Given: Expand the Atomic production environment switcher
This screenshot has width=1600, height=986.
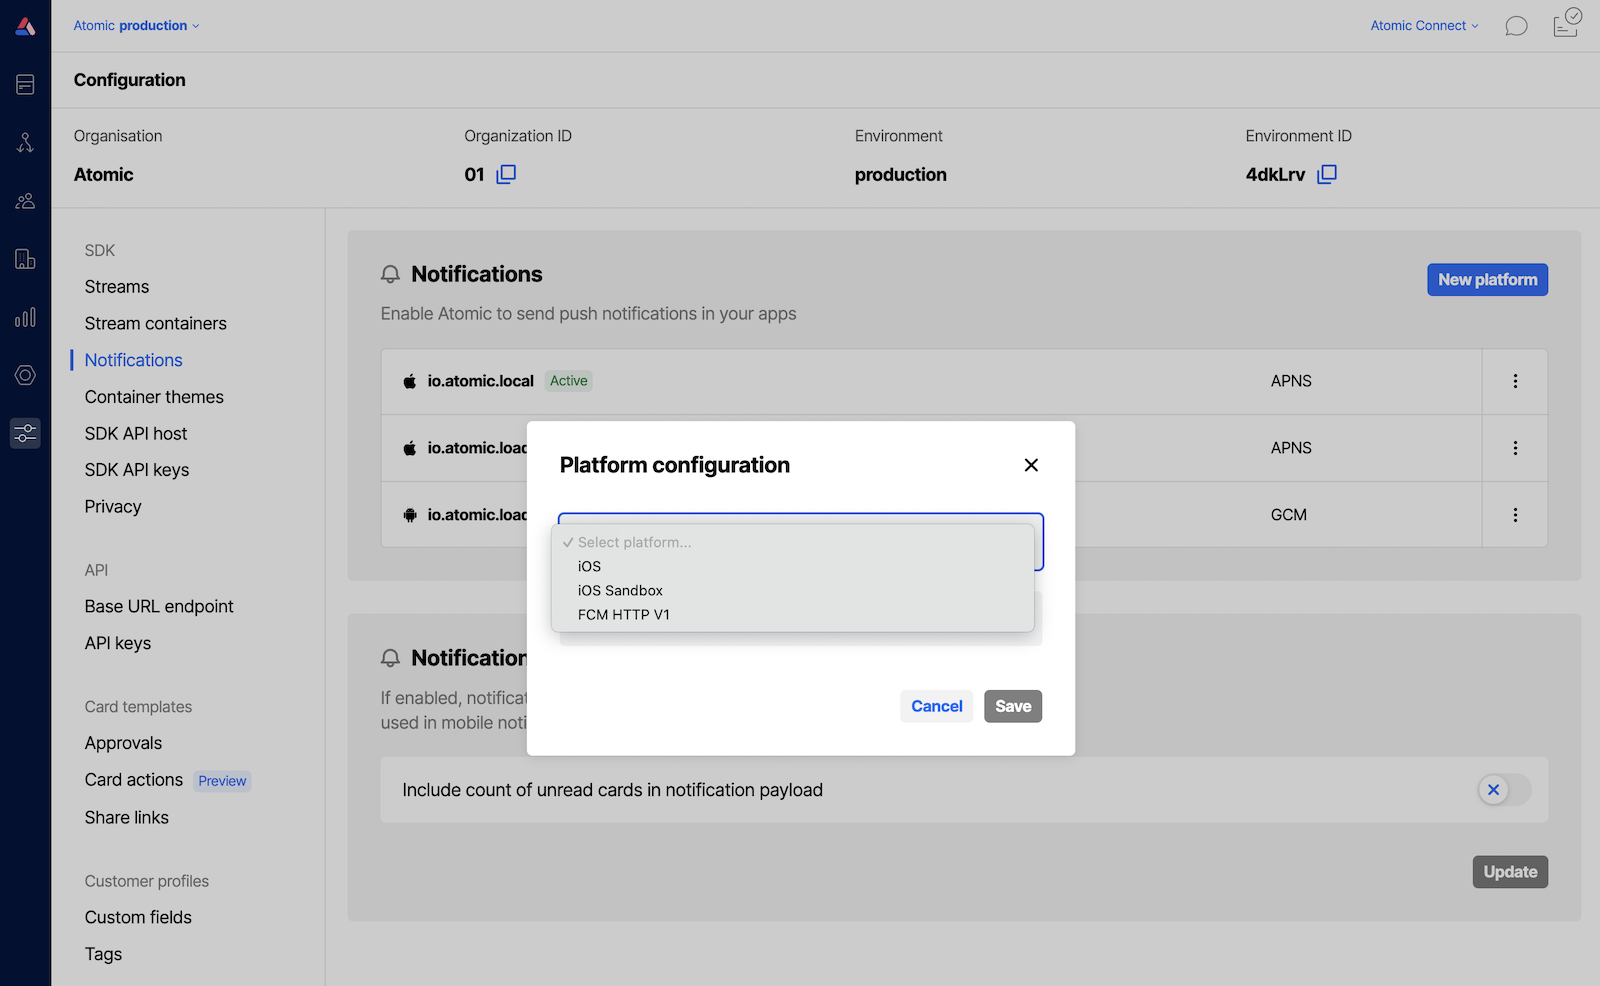Looking at the screenshot, I should (x=136, y=26).
